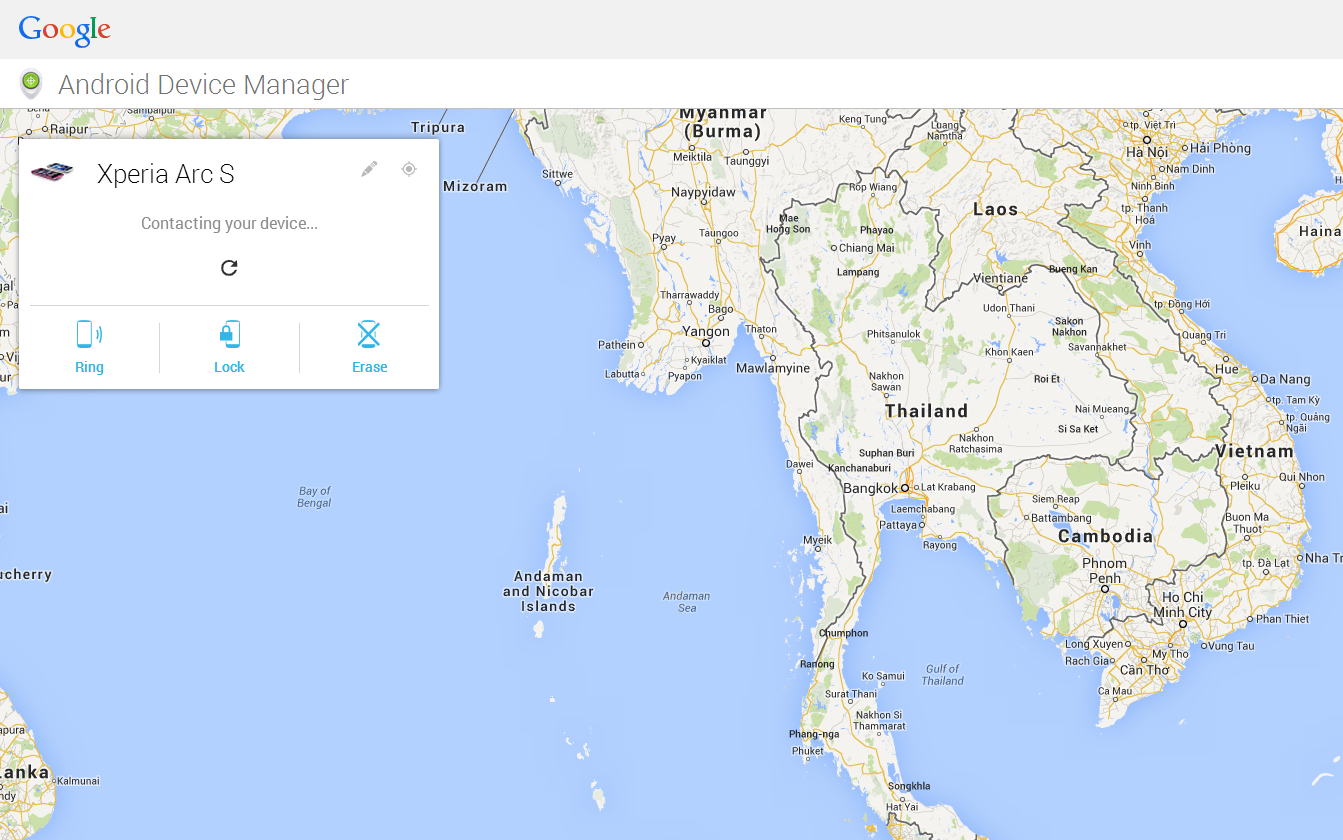Click the Laos country label
Screen dimensions: 1343x840
point(995,209)
